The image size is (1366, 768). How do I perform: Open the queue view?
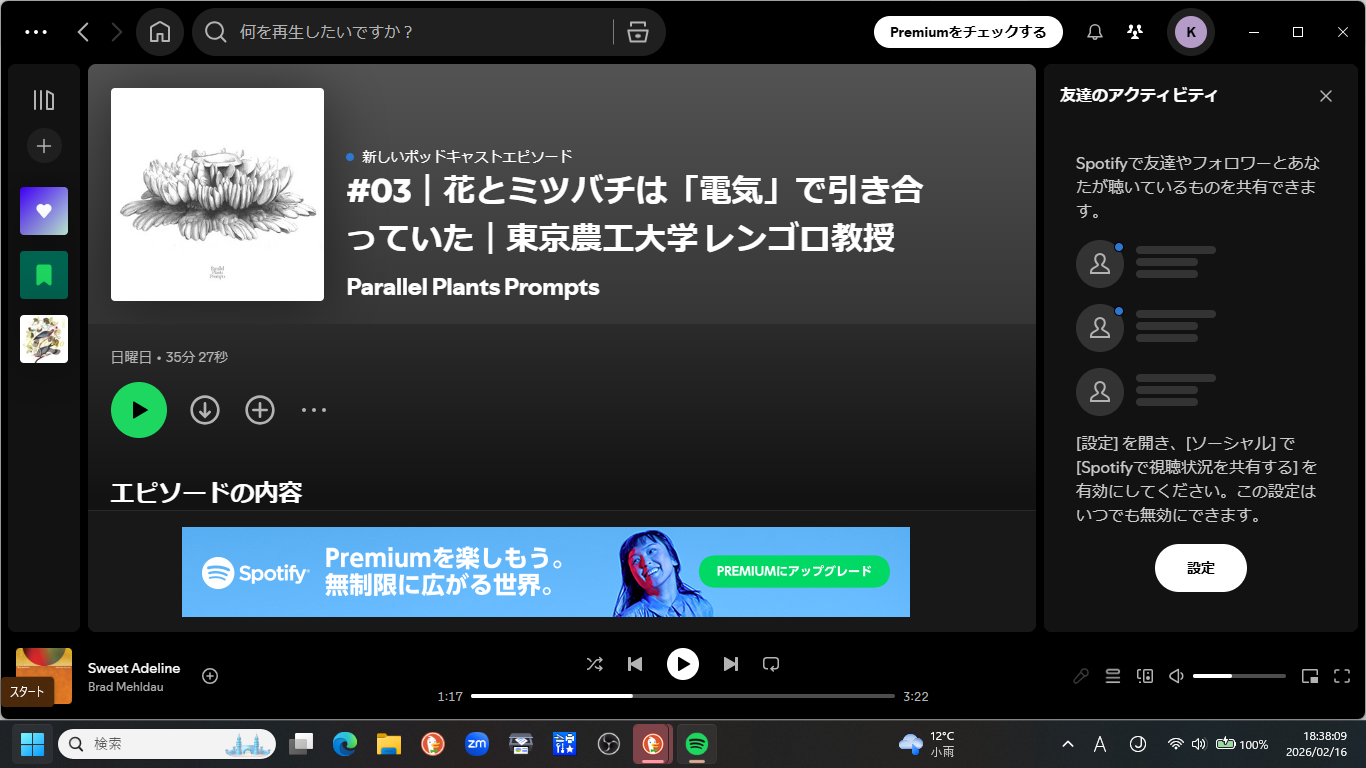pyautogui.click(x=1113, y=676)
